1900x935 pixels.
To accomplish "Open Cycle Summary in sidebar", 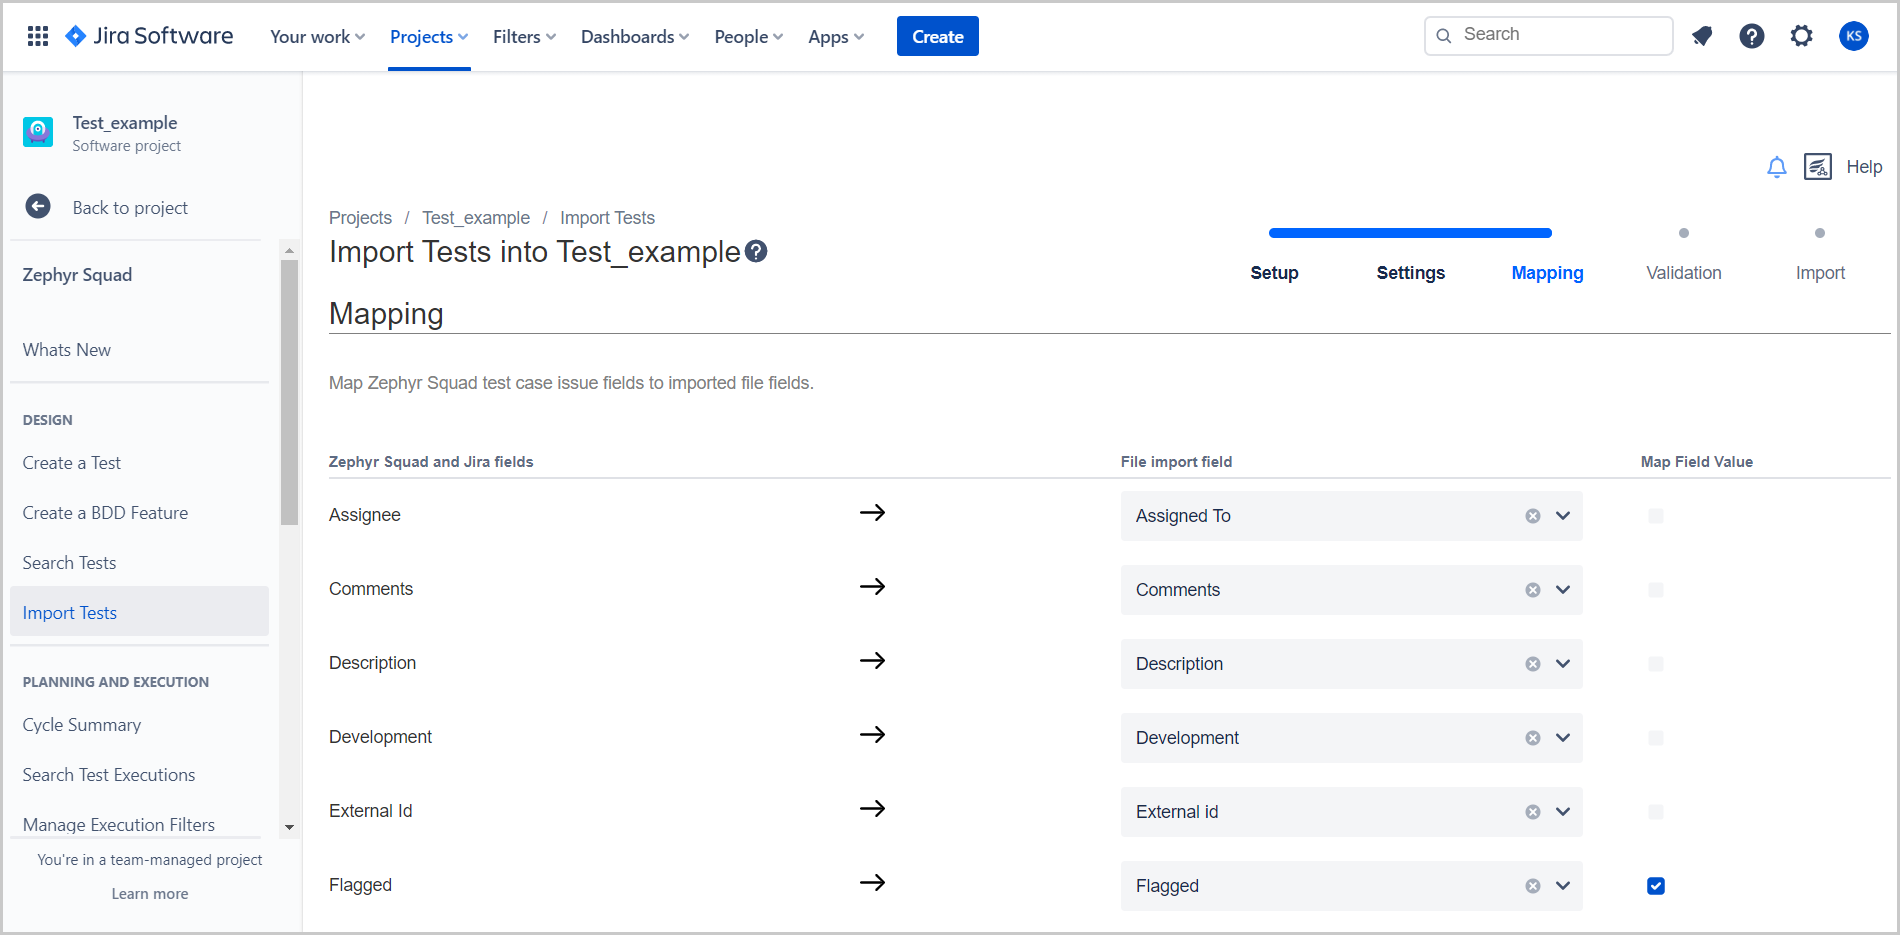I will [x=82, y=725].
